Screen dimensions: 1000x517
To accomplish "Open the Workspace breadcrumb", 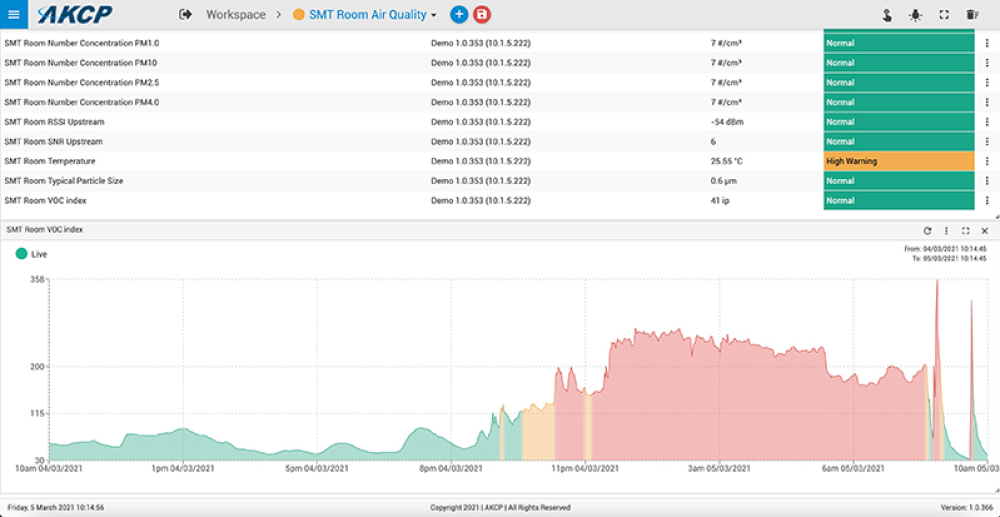I will (235, 14).
